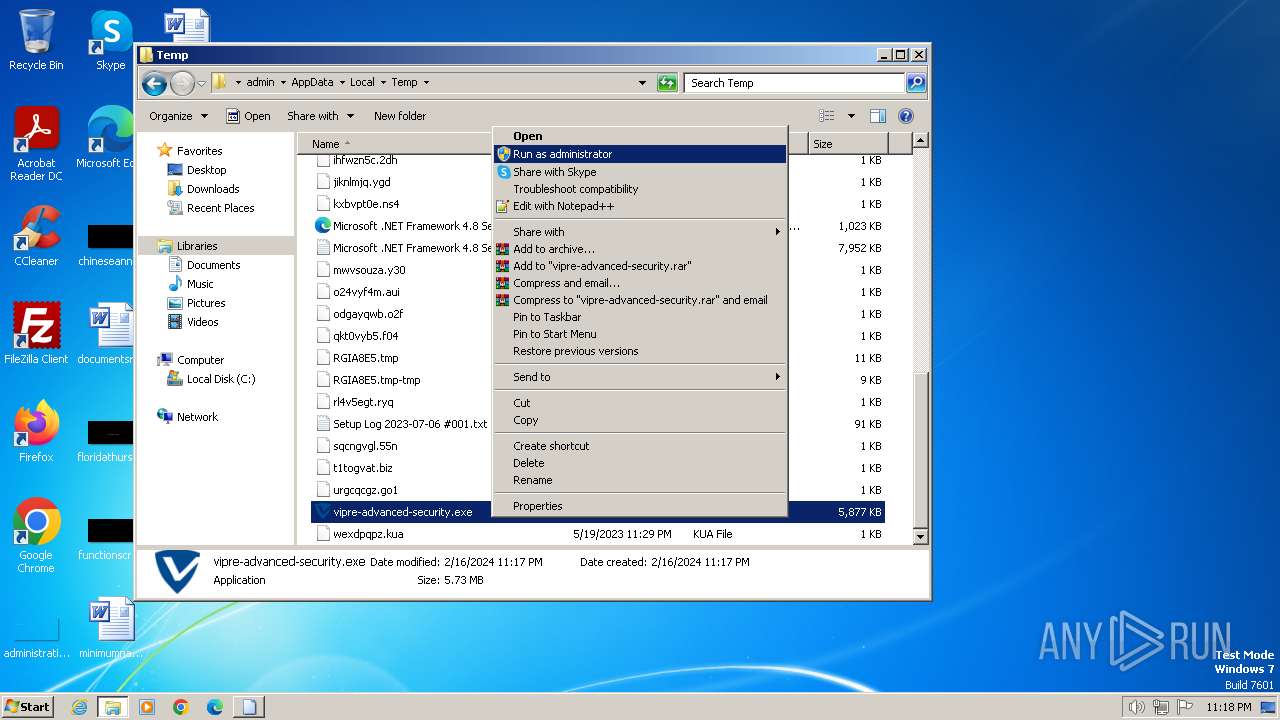
Task: Open the Explorer help button
Action: coord(906,116)
